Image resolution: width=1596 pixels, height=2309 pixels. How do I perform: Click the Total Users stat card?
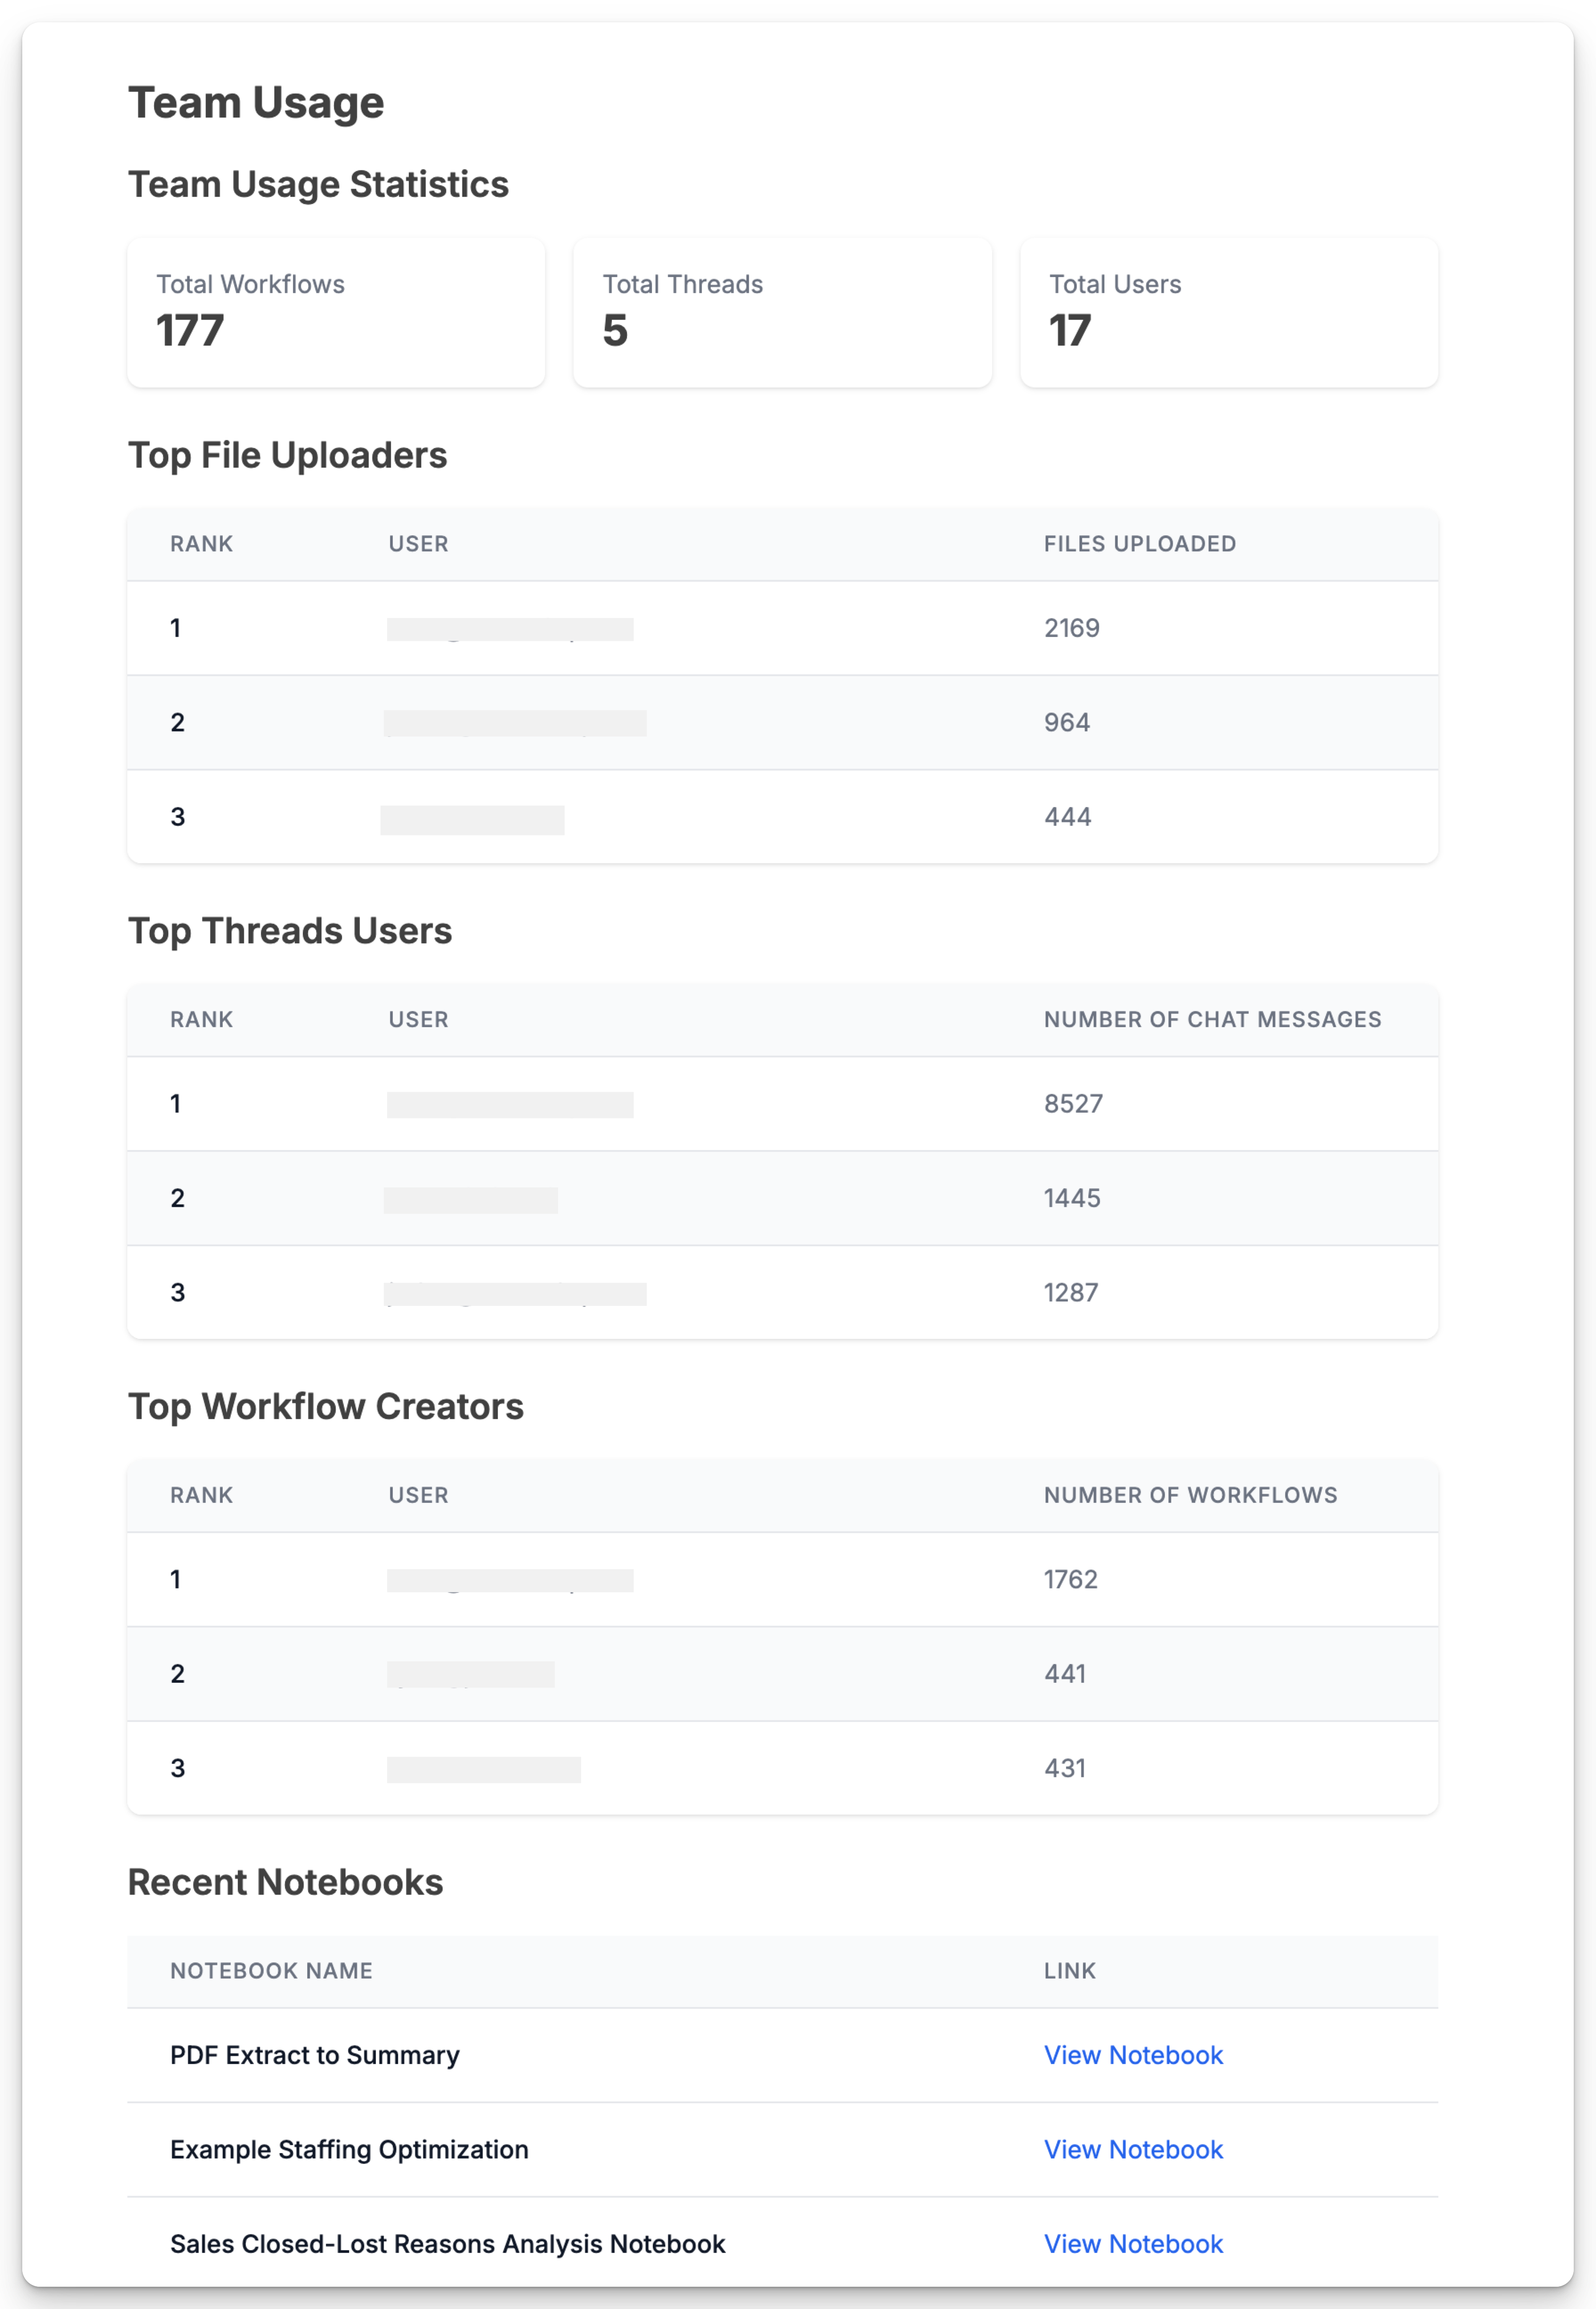tap(1229, 312)
